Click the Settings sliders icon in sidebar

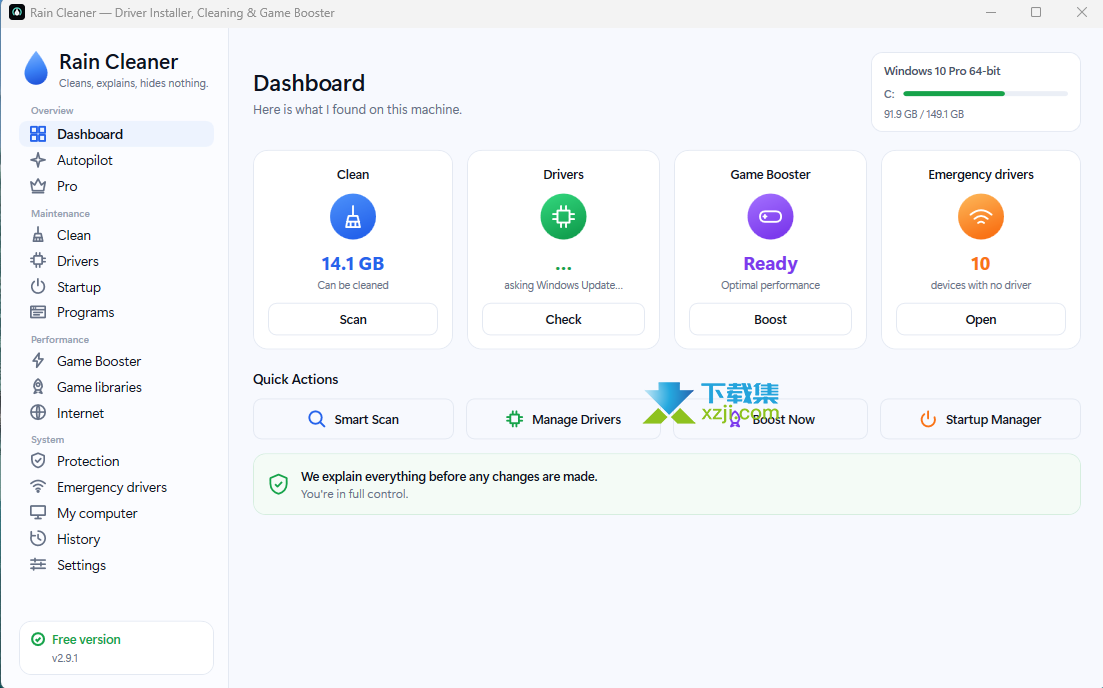38,565
